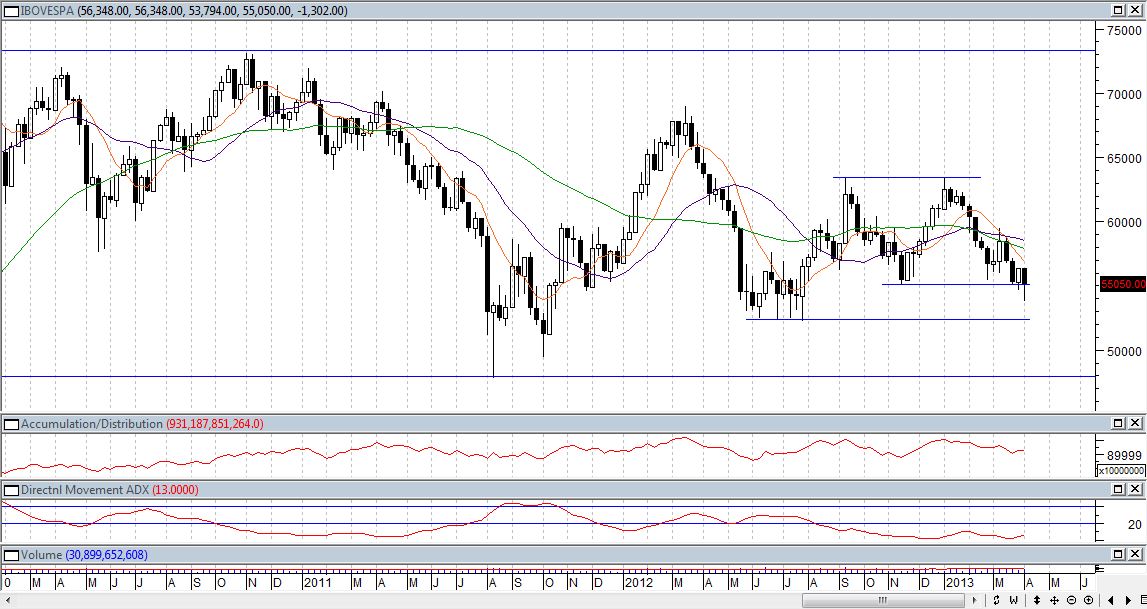Click the vertical stretch arrows icon
The image size is (1147, 609).
[x=1037, y=600]
